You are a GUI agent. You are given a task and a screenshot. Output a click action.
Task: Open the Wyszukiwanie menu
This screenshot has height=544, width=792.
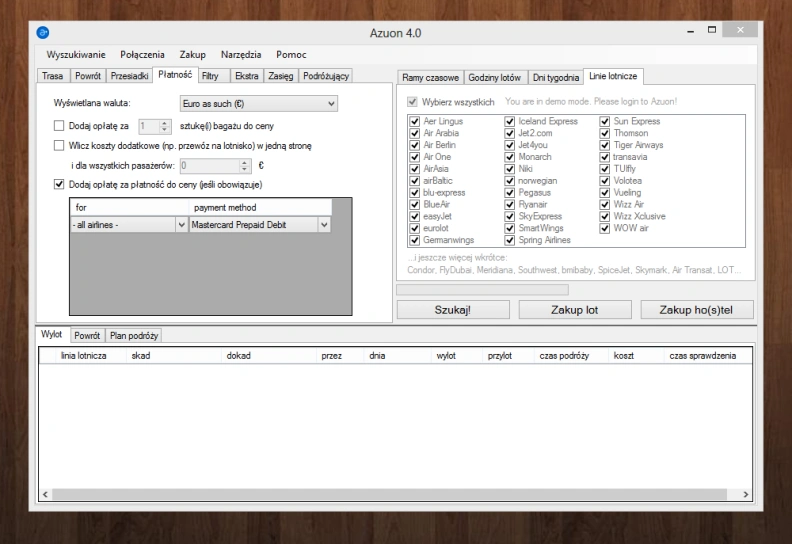tap(76, 55)
